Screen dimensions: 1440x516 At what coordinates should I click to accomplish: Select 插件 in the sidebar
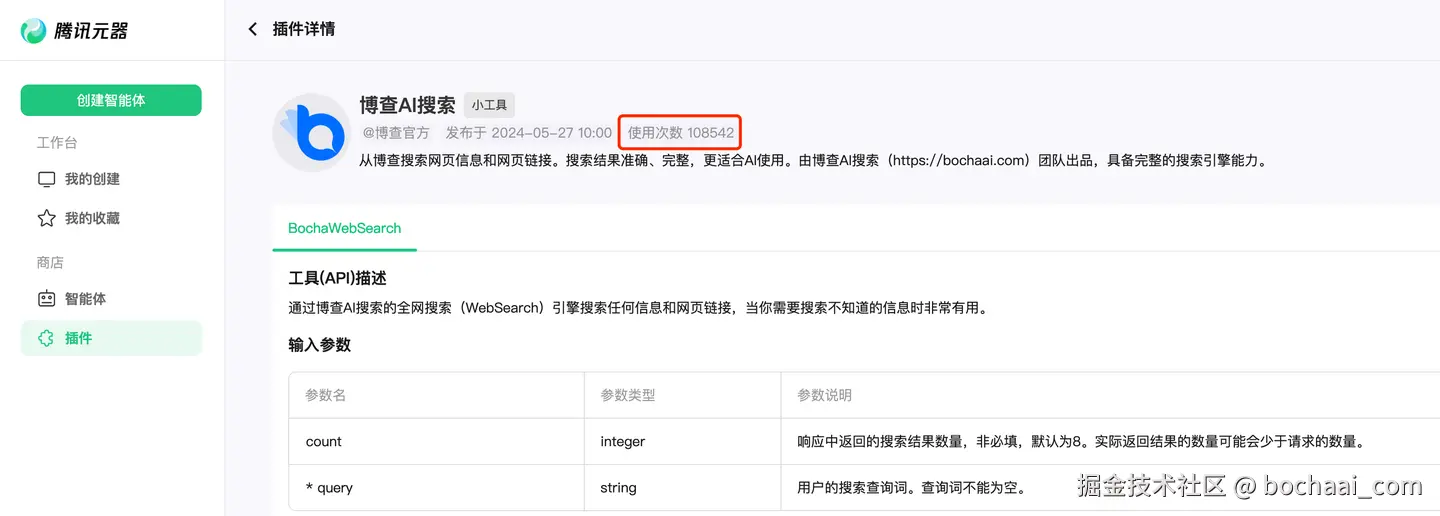pos(111,338)
